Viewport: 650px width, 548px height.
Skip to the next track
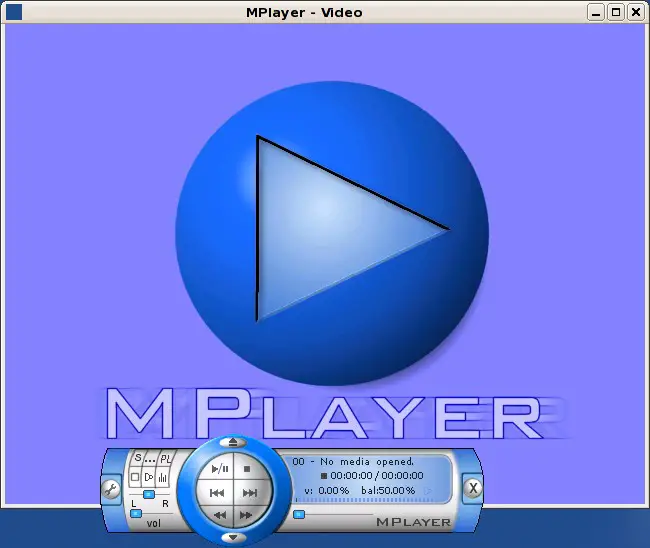pos(250,492)
